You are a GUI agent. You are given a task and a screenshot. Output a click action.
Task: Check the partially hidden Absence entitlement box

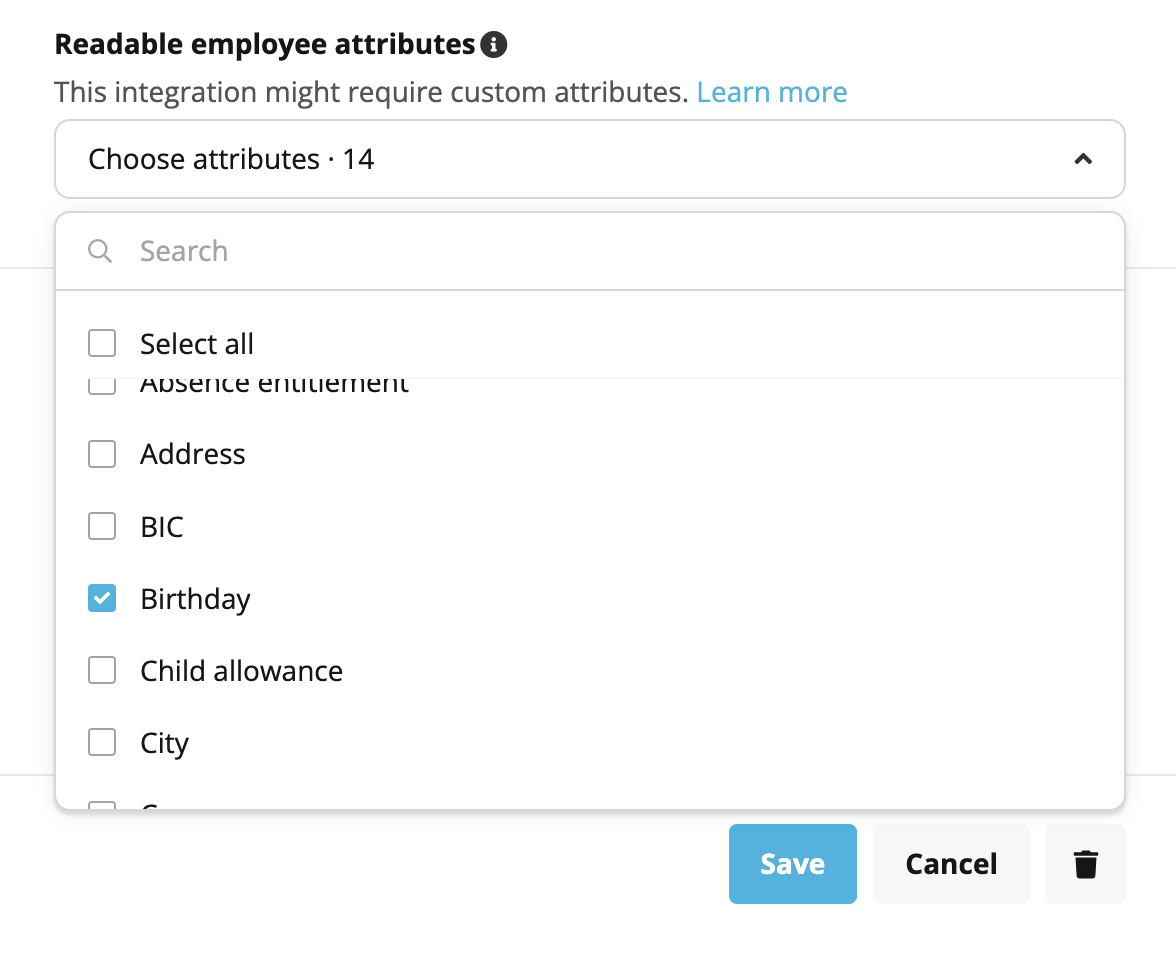pos(102,386)
